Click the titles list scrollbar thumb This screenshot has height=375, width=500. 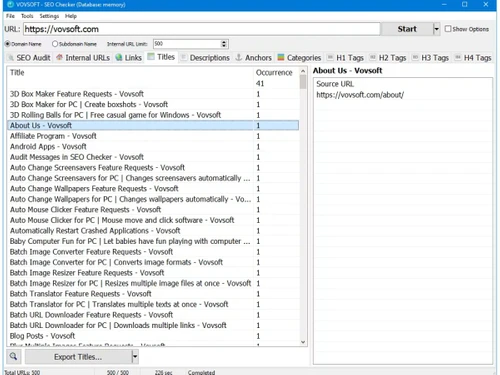tap(303, 82)
